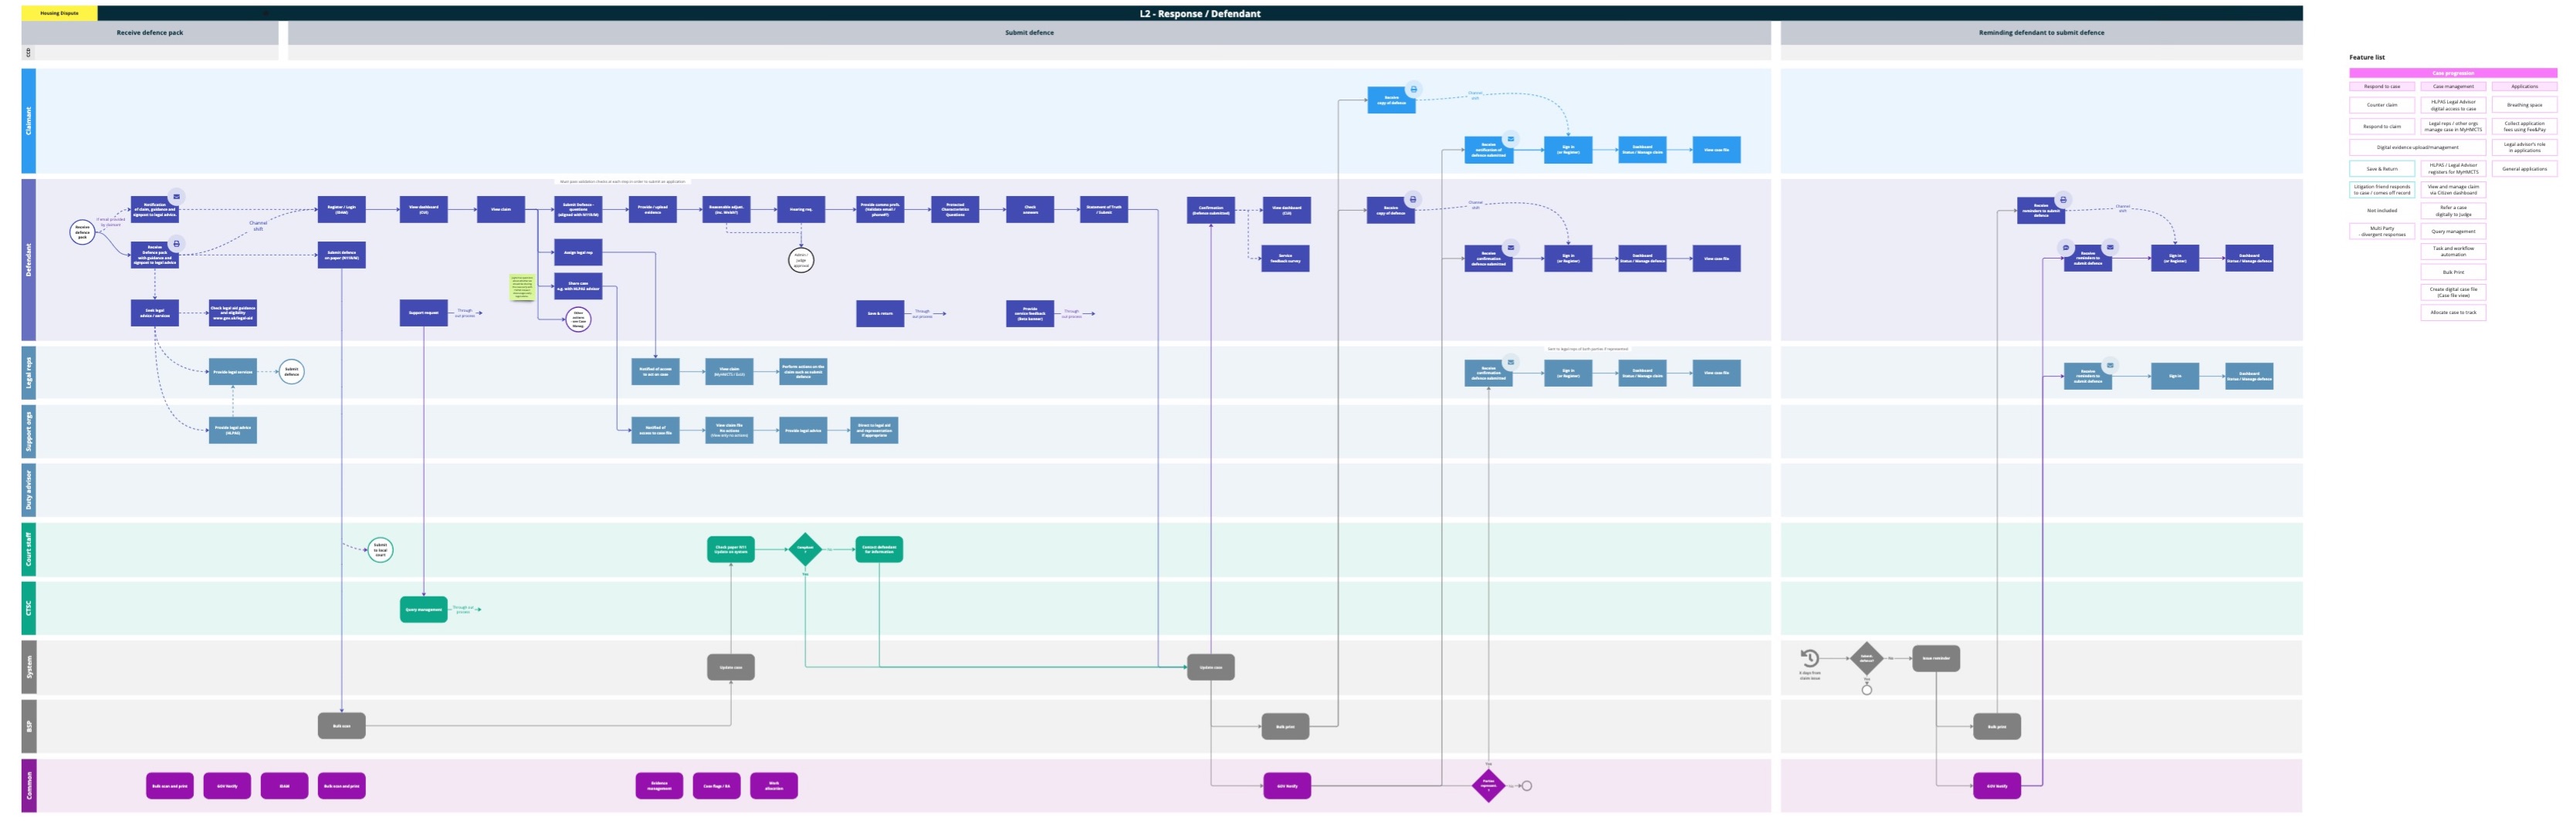Viewport: 2576px width, 835px height.
Task: Click the Receive defence pack section header
Action: point(150,32)
